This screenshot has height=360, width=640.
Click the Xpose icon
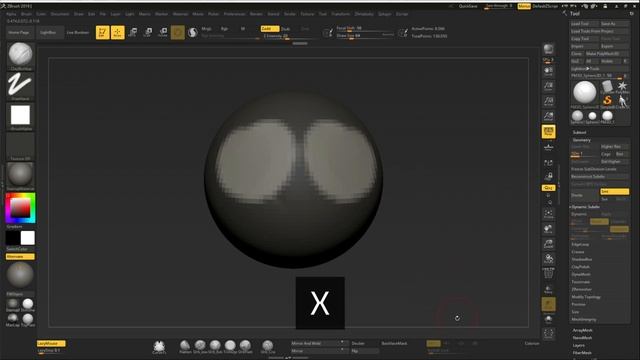pos(549,333)
